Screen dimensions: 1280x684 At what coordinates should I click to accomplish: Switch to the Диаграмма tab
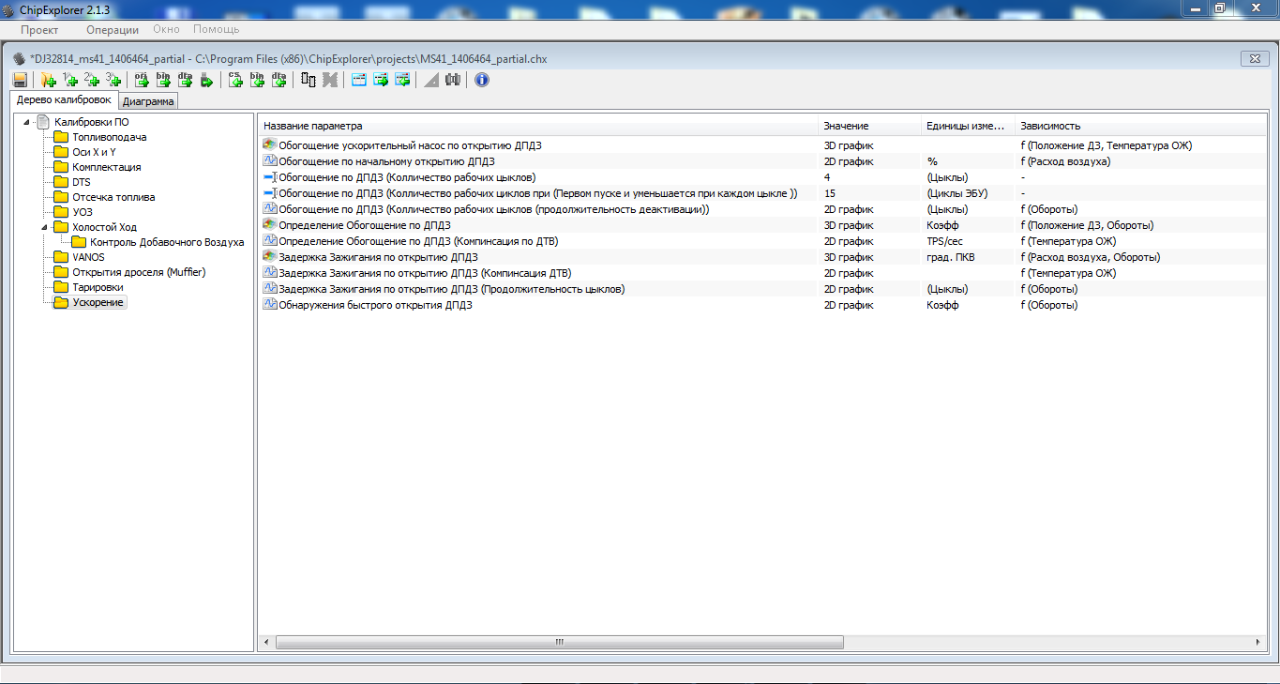pos(148,101)
